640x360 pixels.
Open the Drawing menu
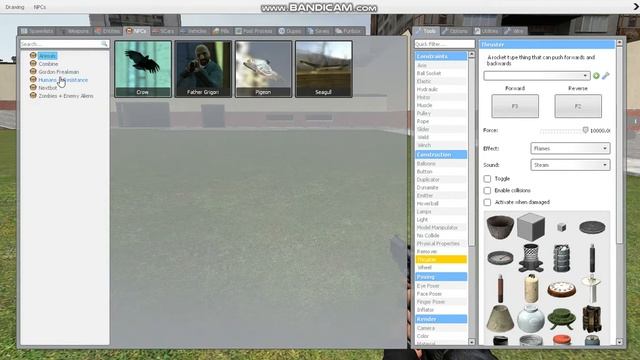tap(15, 7)
